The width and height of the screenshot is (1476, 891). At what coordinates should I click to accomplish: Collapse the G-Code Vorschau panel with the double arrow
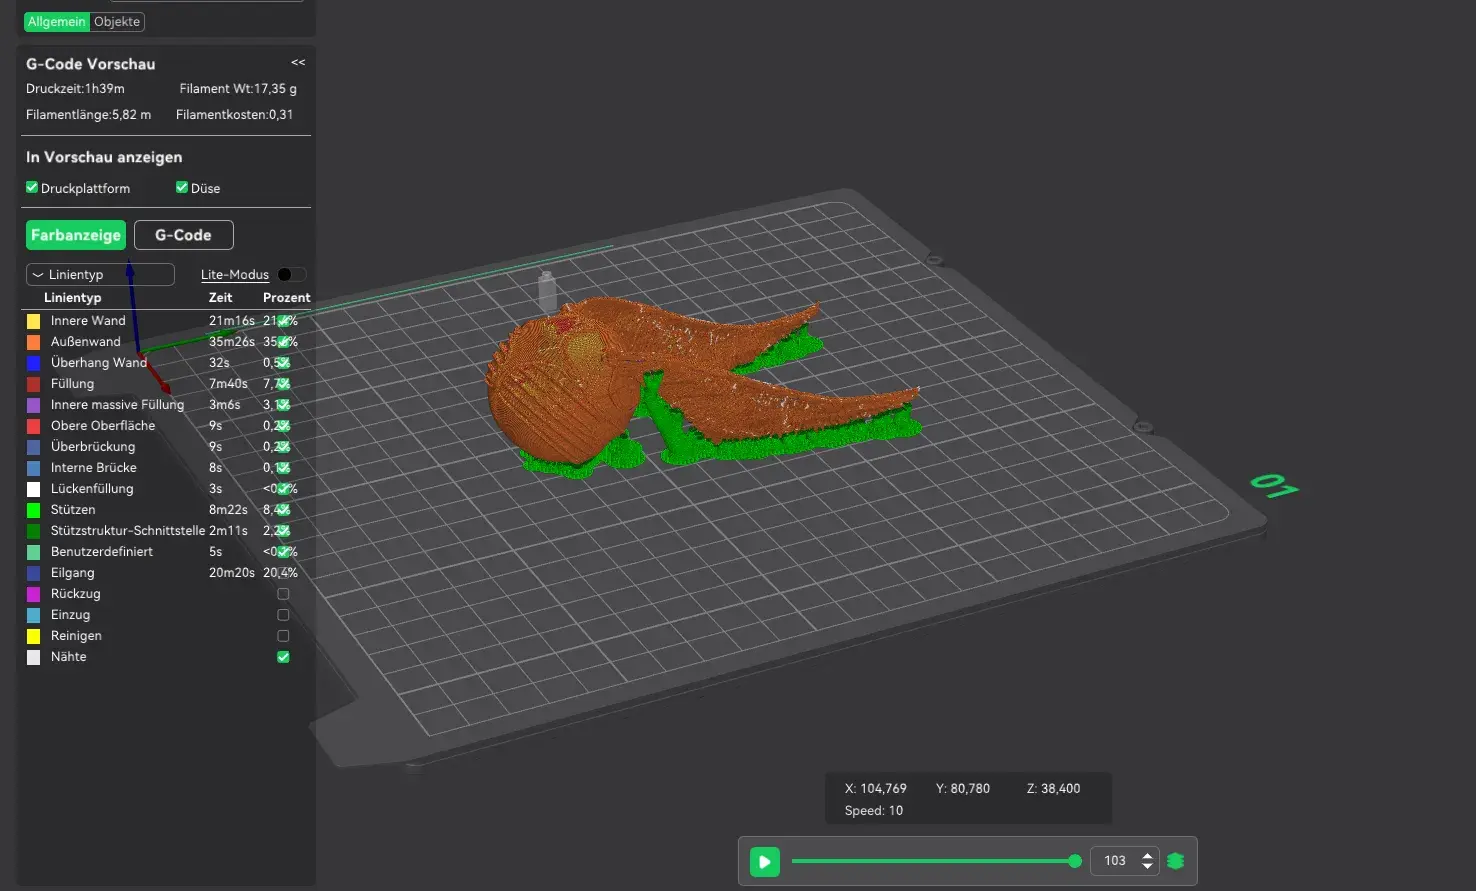click(x=298, y=63)
